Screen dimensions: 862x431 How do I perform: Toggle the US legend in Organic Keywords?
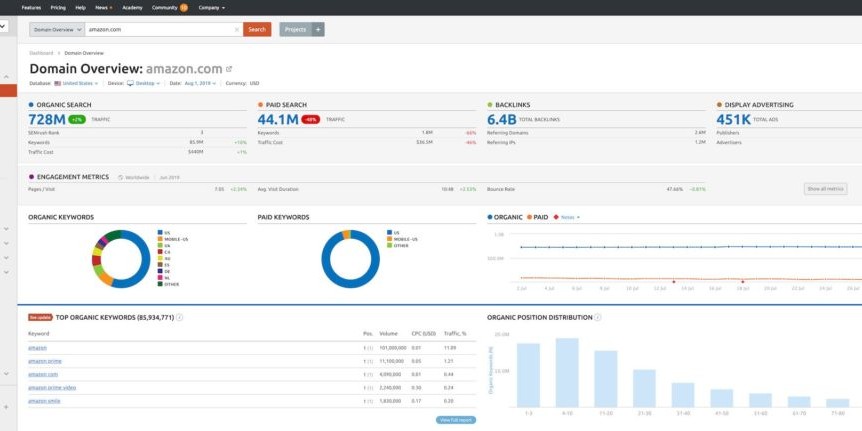pyautogui.click(x=164, y=233)
